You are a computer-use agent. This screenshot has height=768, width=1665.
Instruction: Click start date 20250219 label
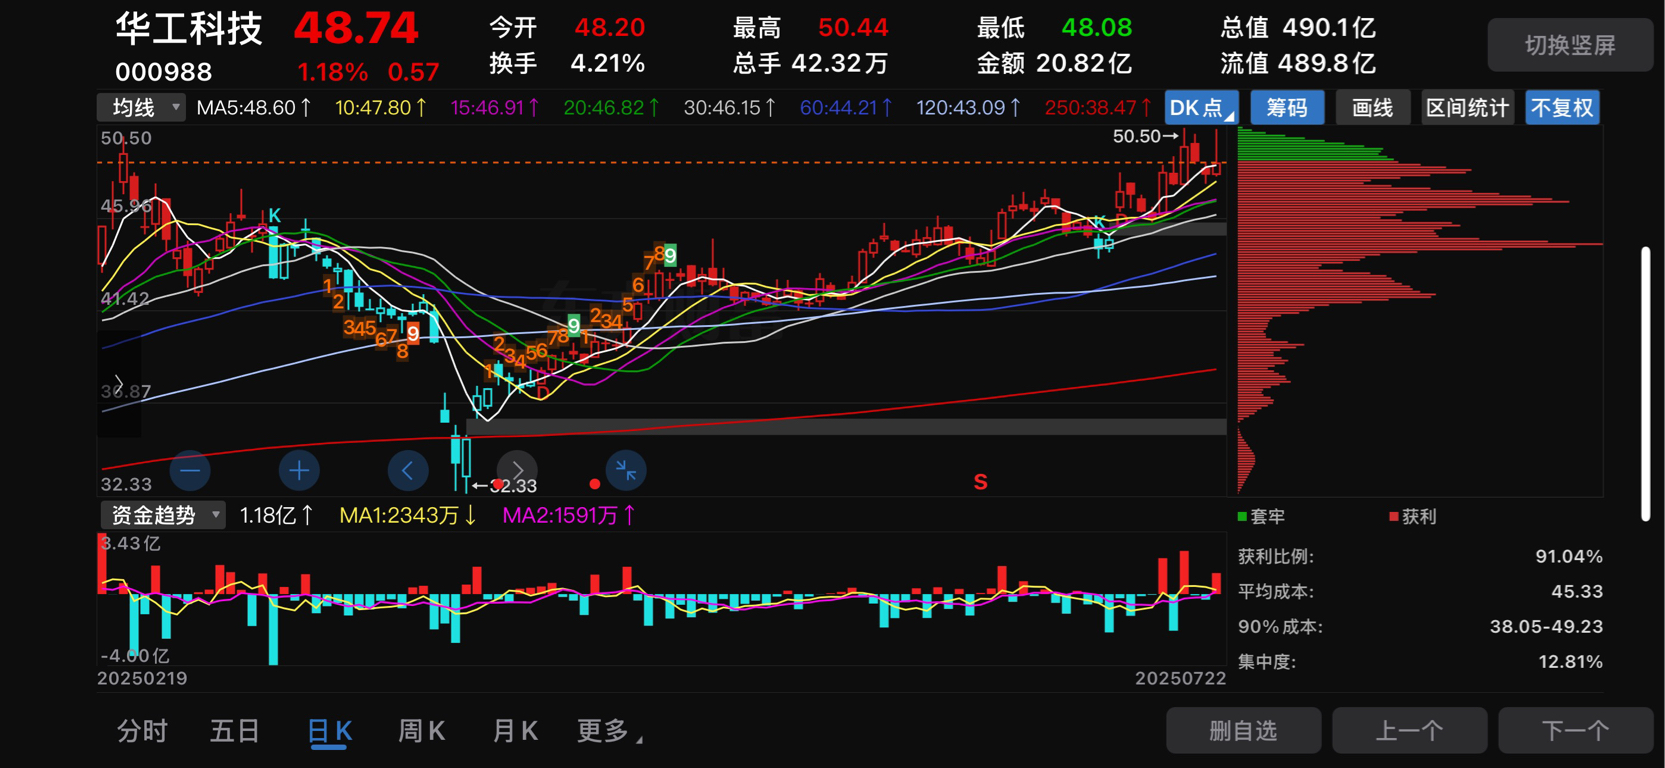pos(142,678)
